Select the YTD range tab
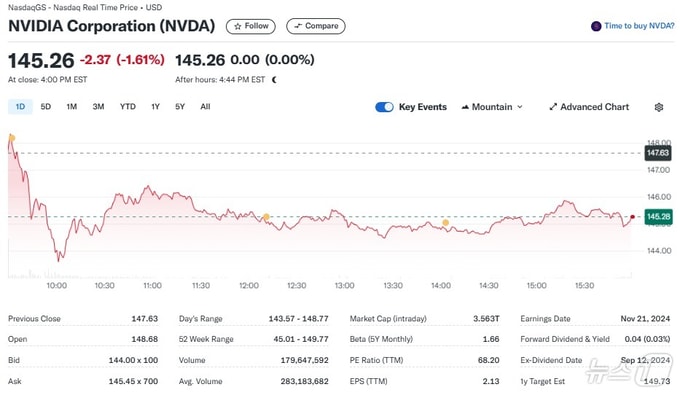 point(128,107)
